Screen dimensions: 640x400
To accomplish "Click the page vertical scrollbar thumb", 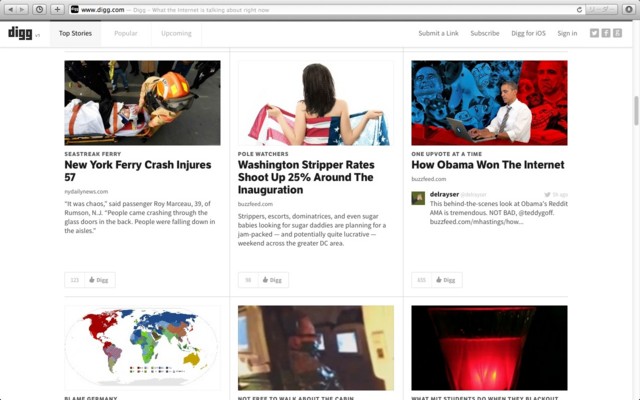I will tap(636, 111).
